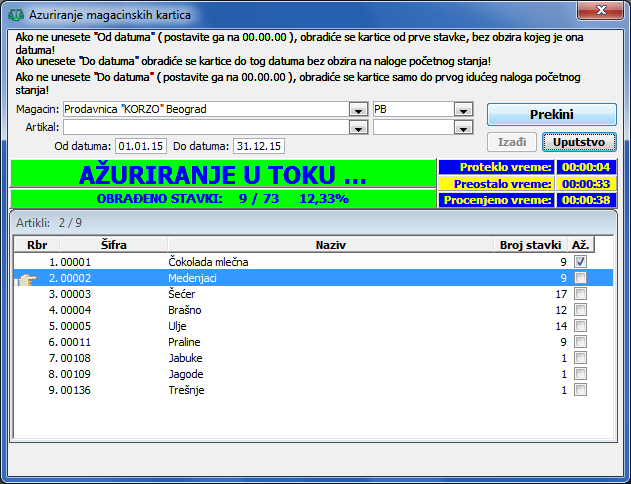Tick the Až. checkbox for Trešnje
This screenshot has width=631, height=484.
[x=580, y=389]
